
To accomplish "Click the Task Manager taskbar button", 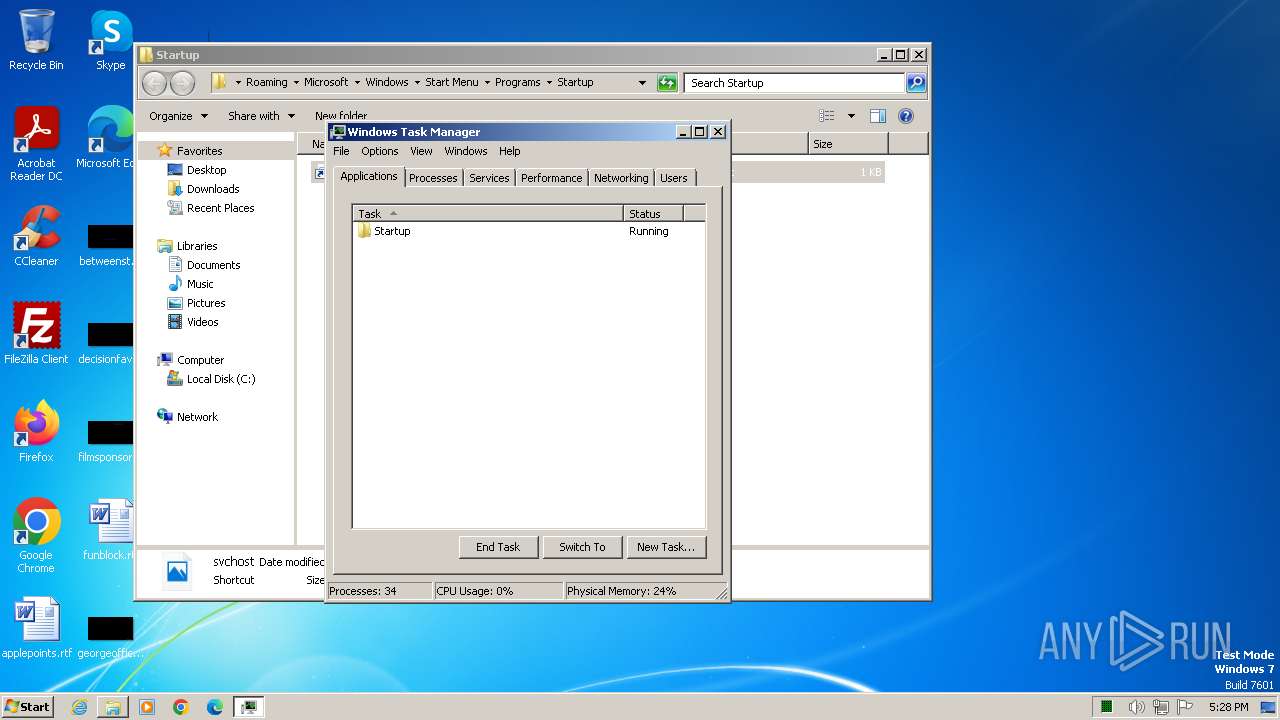I will click(x=249, y=707).
